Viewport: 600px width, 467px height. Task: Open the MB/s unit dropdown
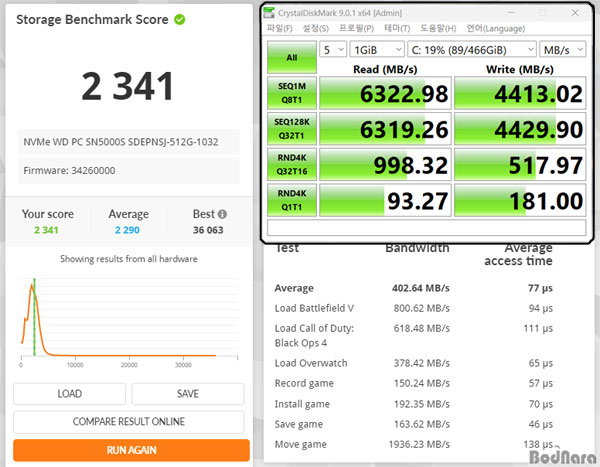tap(563, 48)
